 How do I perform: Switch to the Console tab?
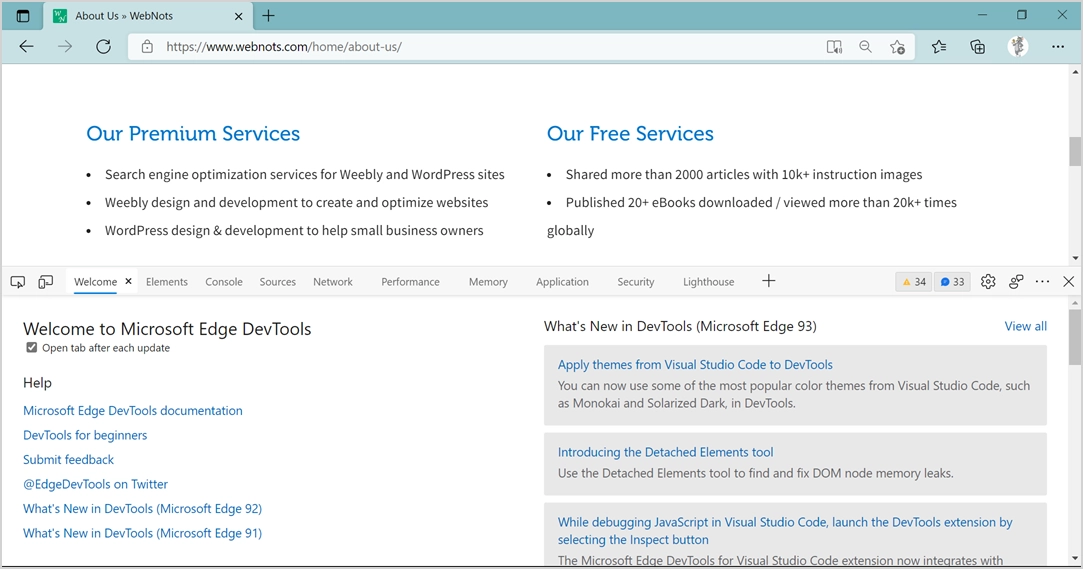224,282
